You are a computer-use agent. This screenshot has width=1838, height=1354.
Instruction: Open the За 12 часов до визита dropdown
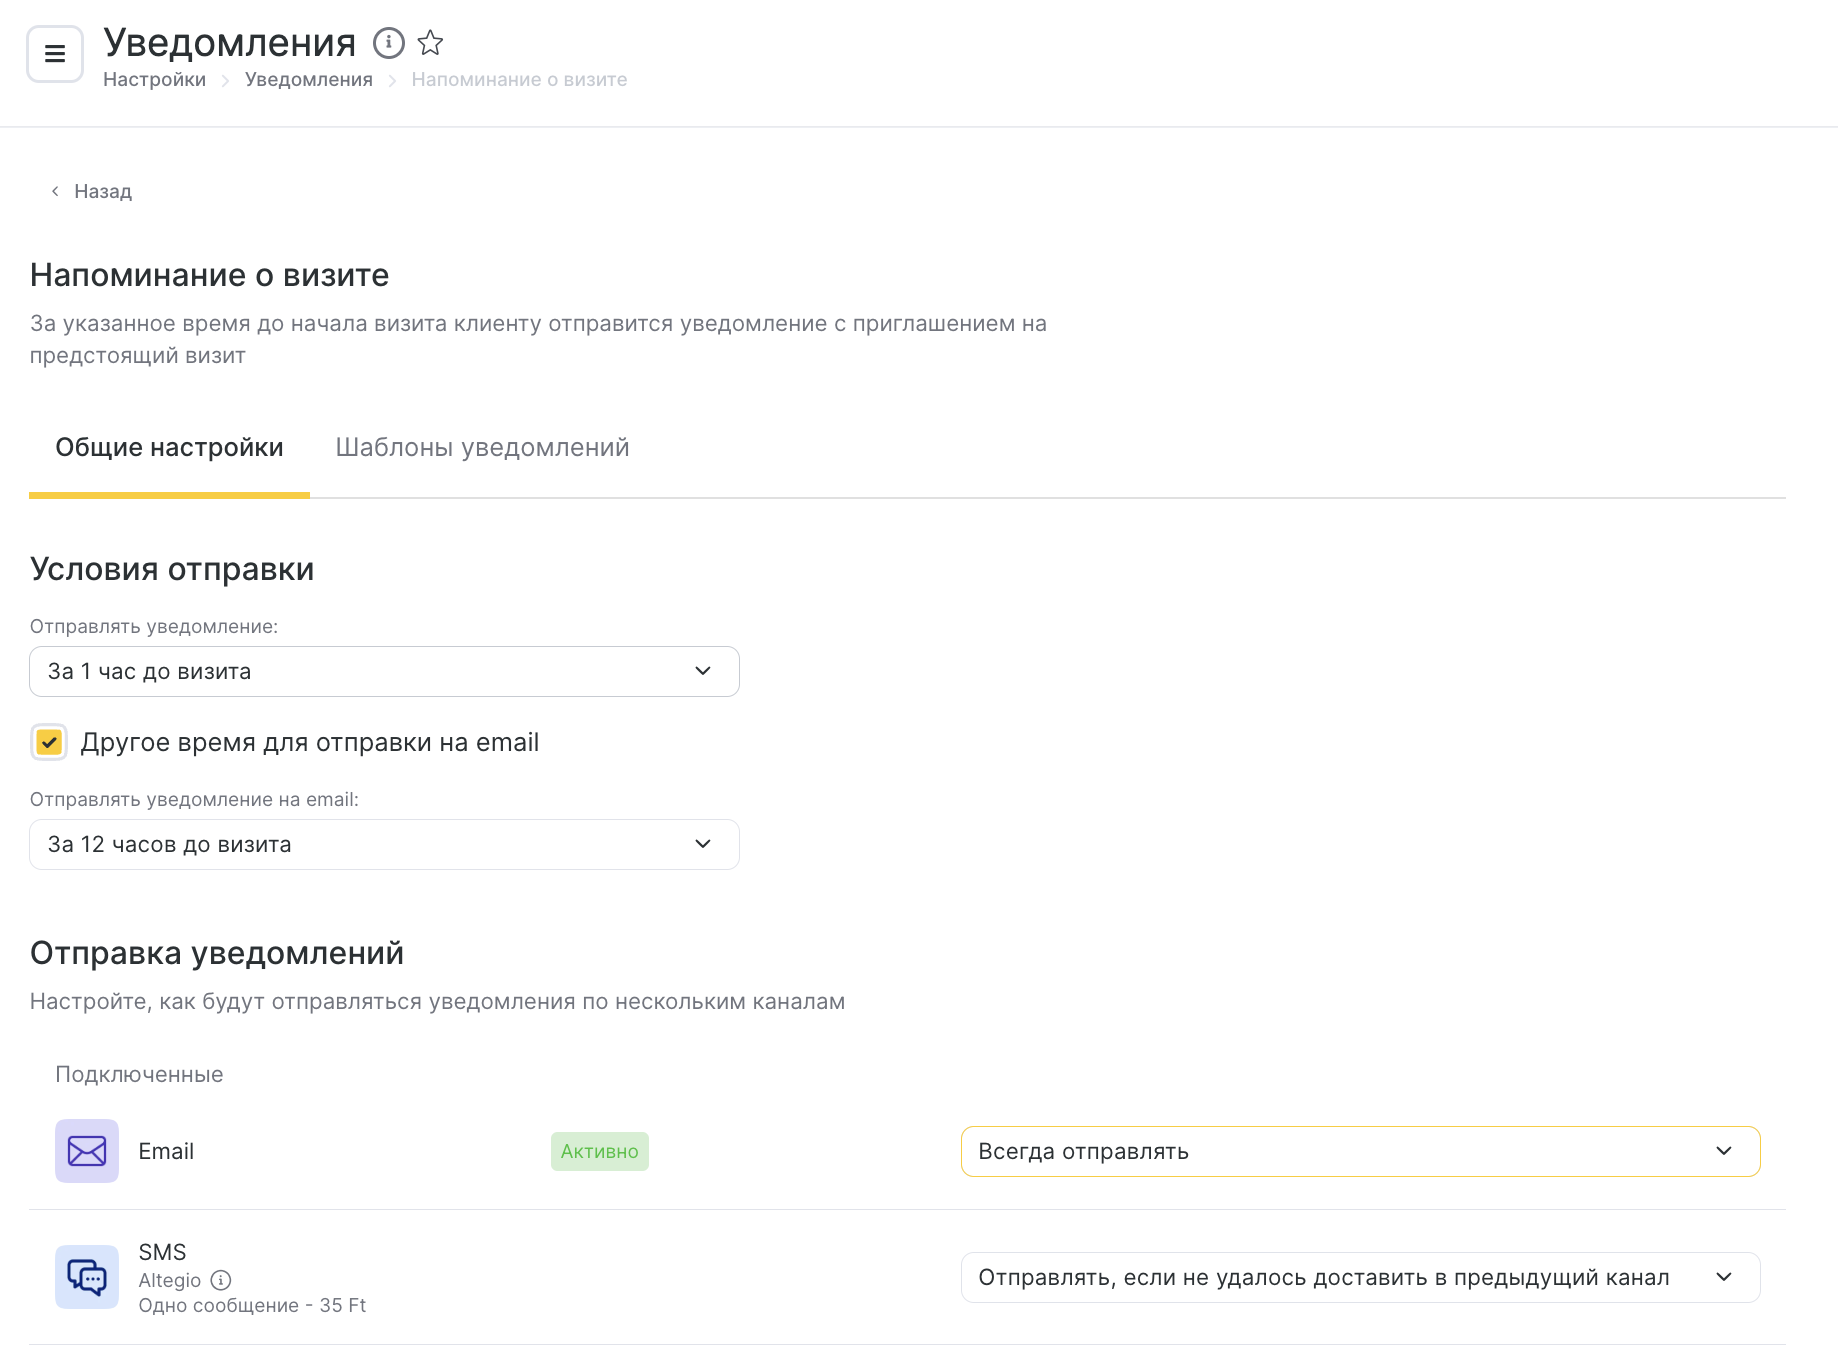[384, 844]
